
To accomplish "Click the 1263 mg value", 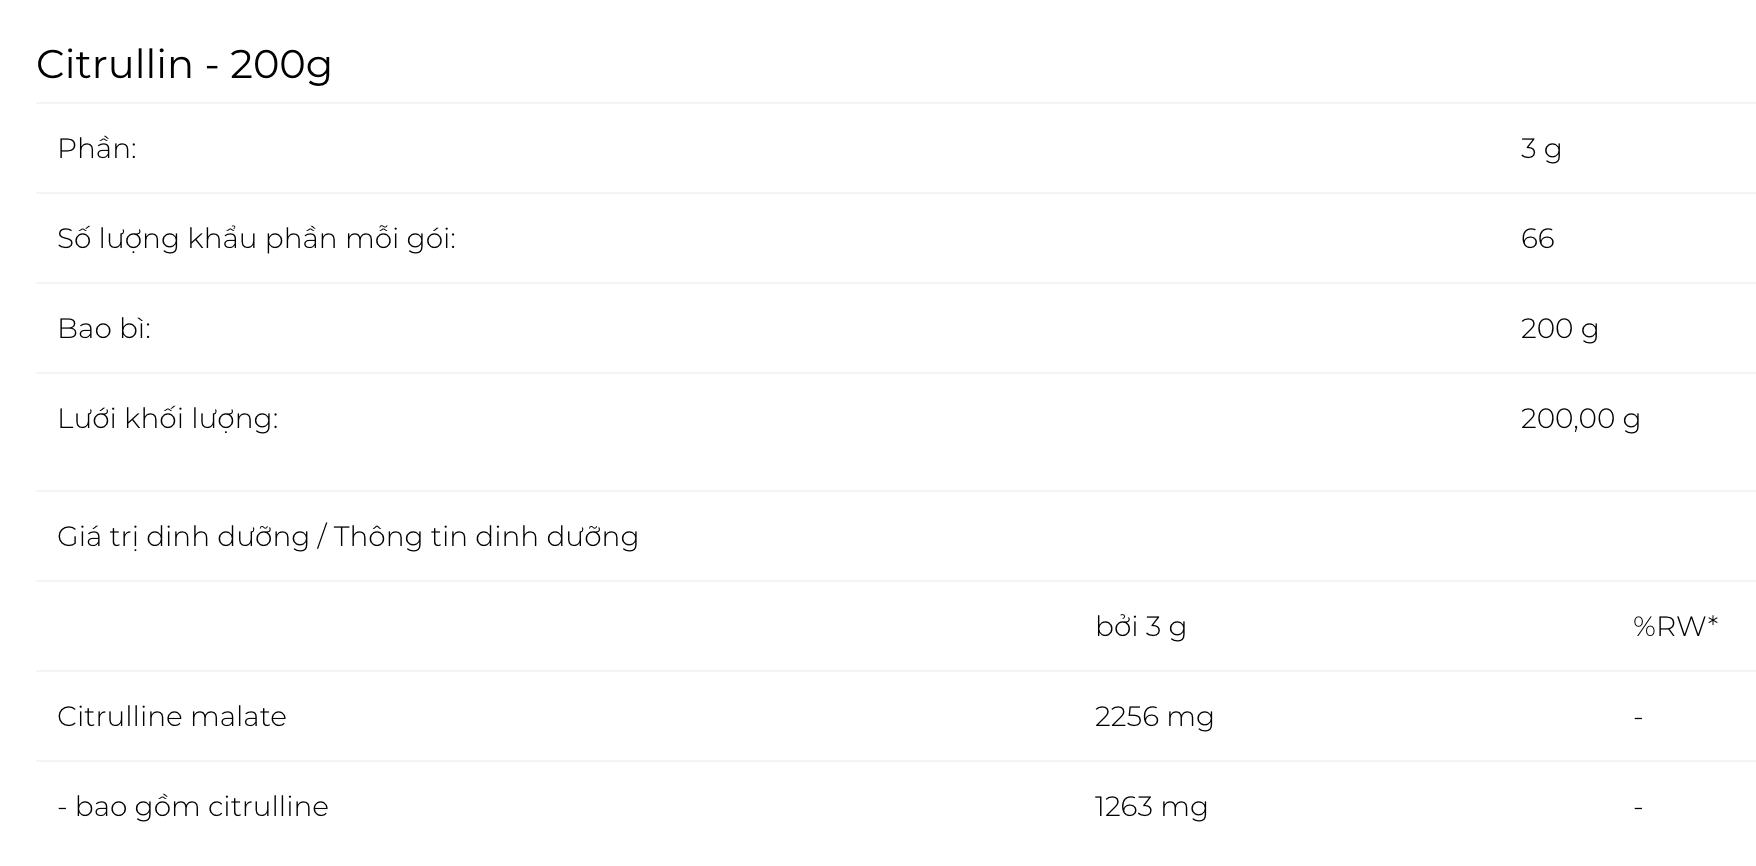I will [x=1151, y=807].
